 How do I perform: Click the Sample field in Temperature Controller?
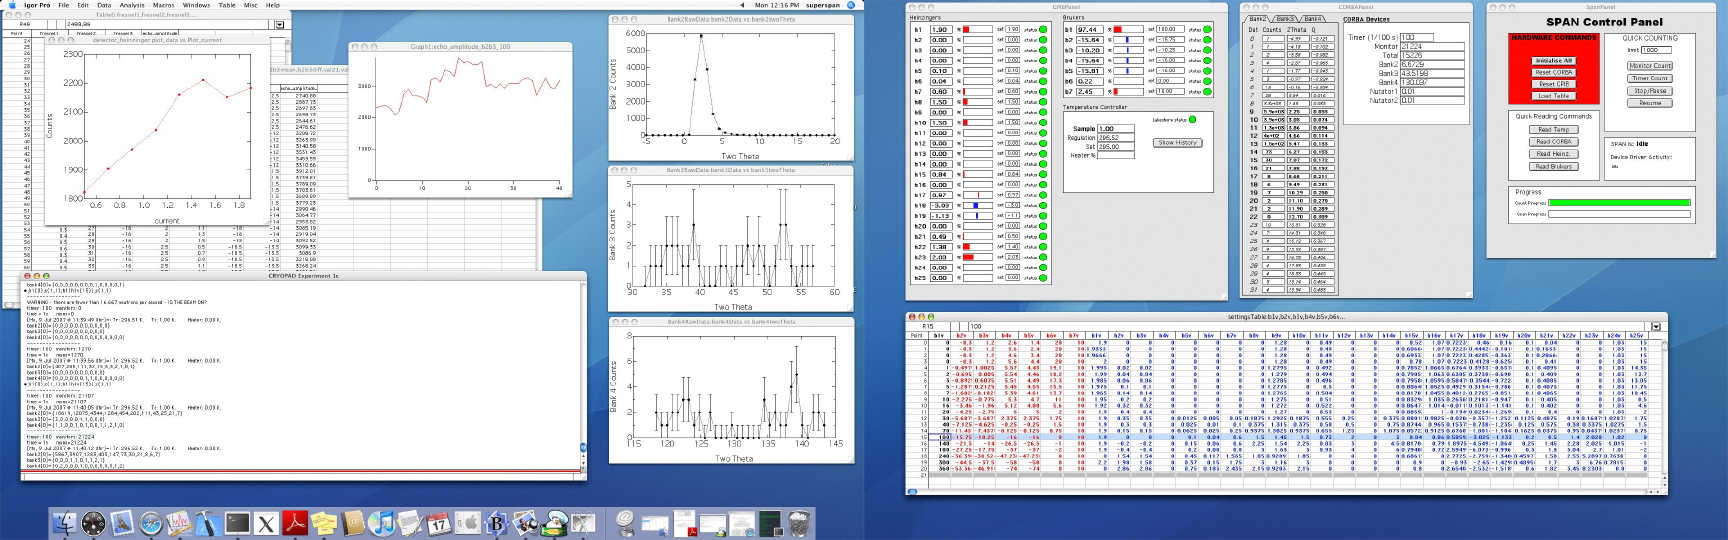1116,129
